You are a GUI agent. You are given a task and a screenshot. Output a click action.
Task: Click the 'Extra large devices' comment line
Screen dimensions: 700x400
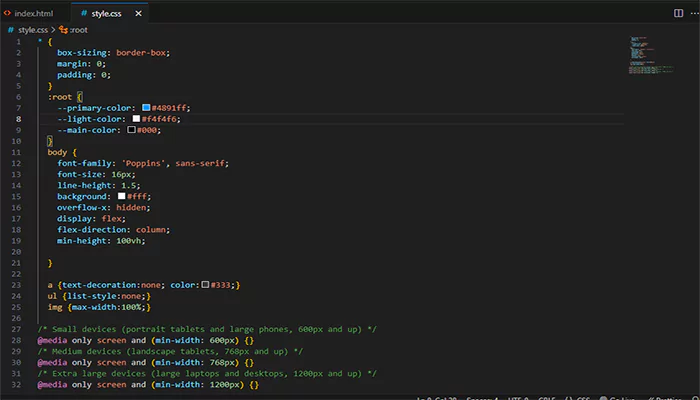click(207, 373)
